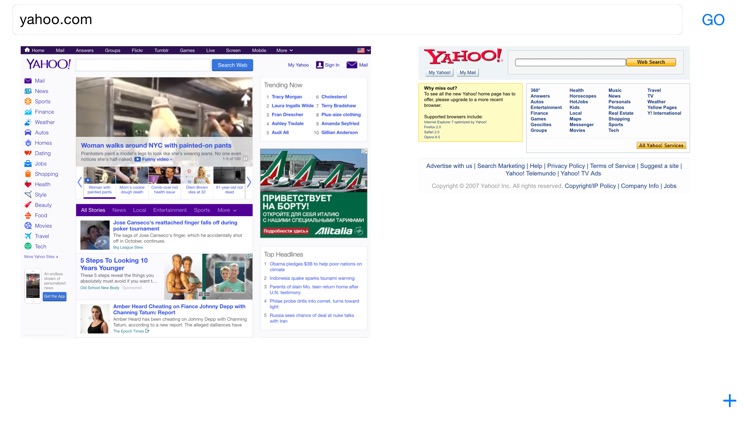Click Shopping icon in left sidebar
The image size is (750, 422).
click(x=28, y=174)
